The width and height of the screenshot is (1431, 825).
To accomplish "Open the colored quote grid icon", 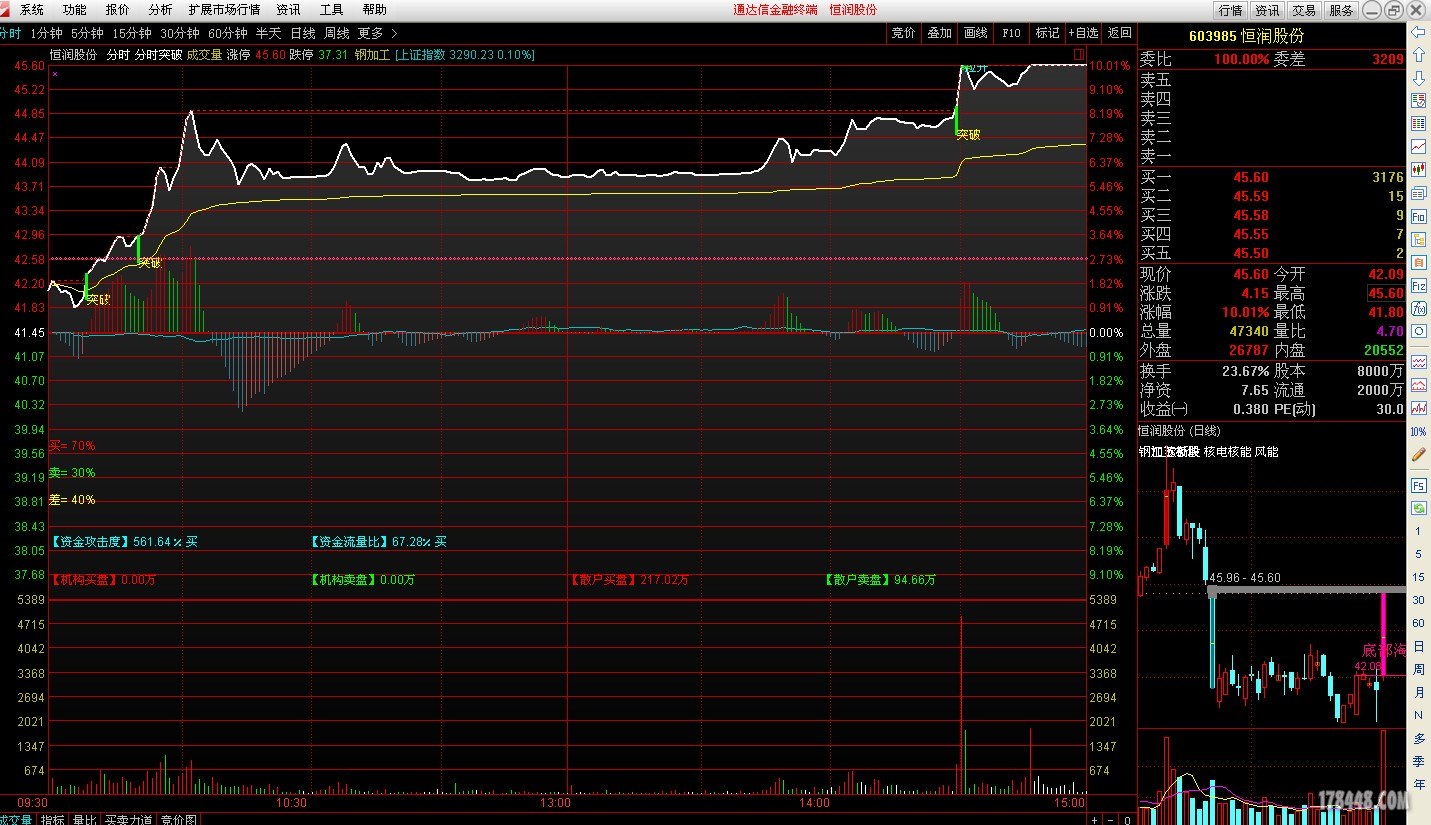I will click(1418, 124).
